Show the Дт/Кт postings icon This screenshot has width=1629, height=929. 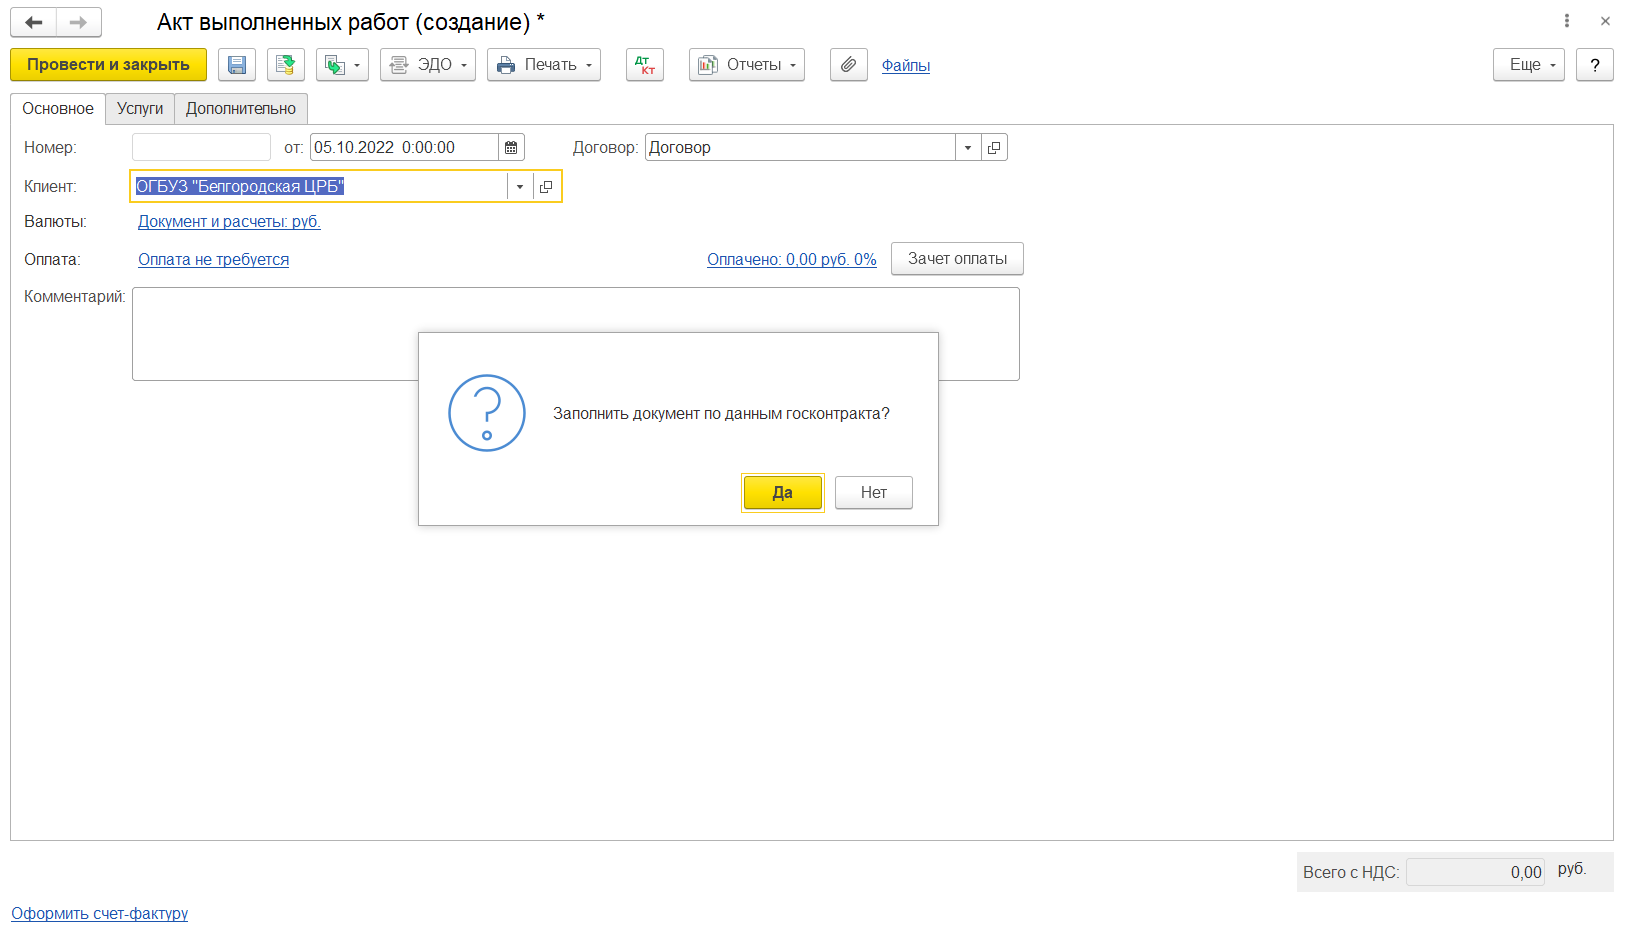pos(645,65)
